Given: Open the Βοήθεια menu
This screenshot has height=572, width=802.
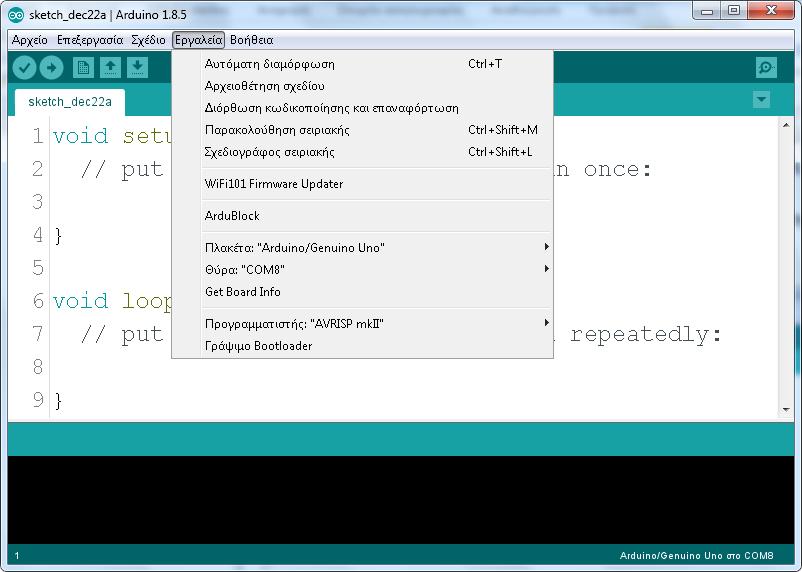Looking at the screenshot, I should click(x=252, y=40).
